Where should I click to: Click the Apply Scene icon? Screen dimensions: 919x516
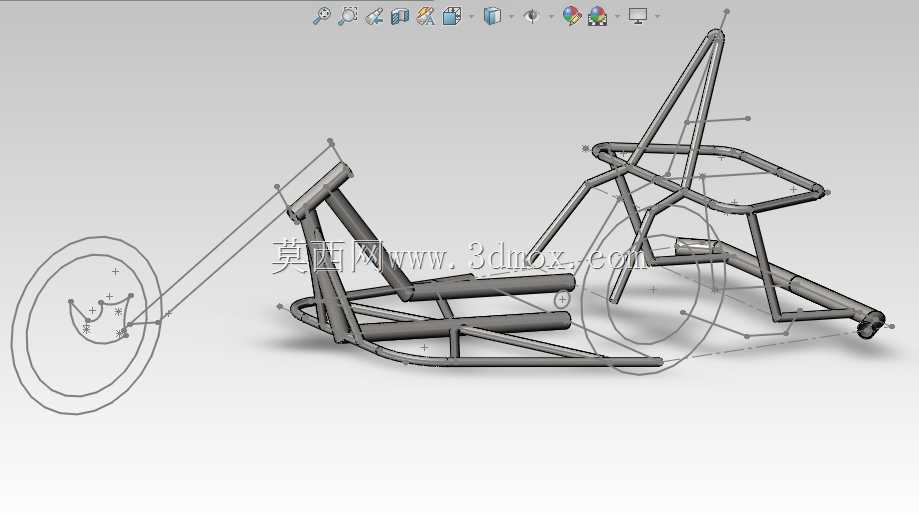[597, 16]
